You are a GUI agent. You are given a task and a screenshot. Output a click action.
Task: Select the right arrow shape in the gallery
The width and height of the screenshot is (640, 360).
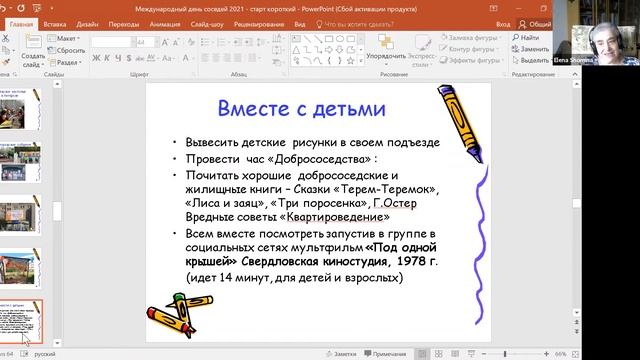click(329, 50)
